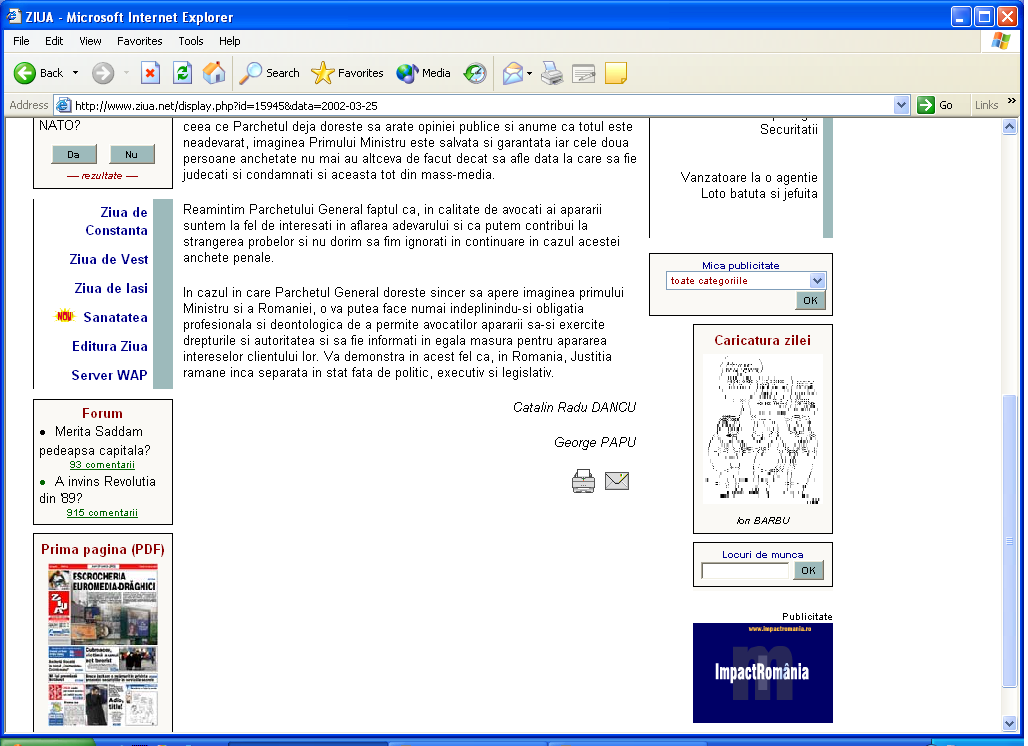Click OK under Mica publicitate
Viewport: 1028px width, 746px height.
810,300
